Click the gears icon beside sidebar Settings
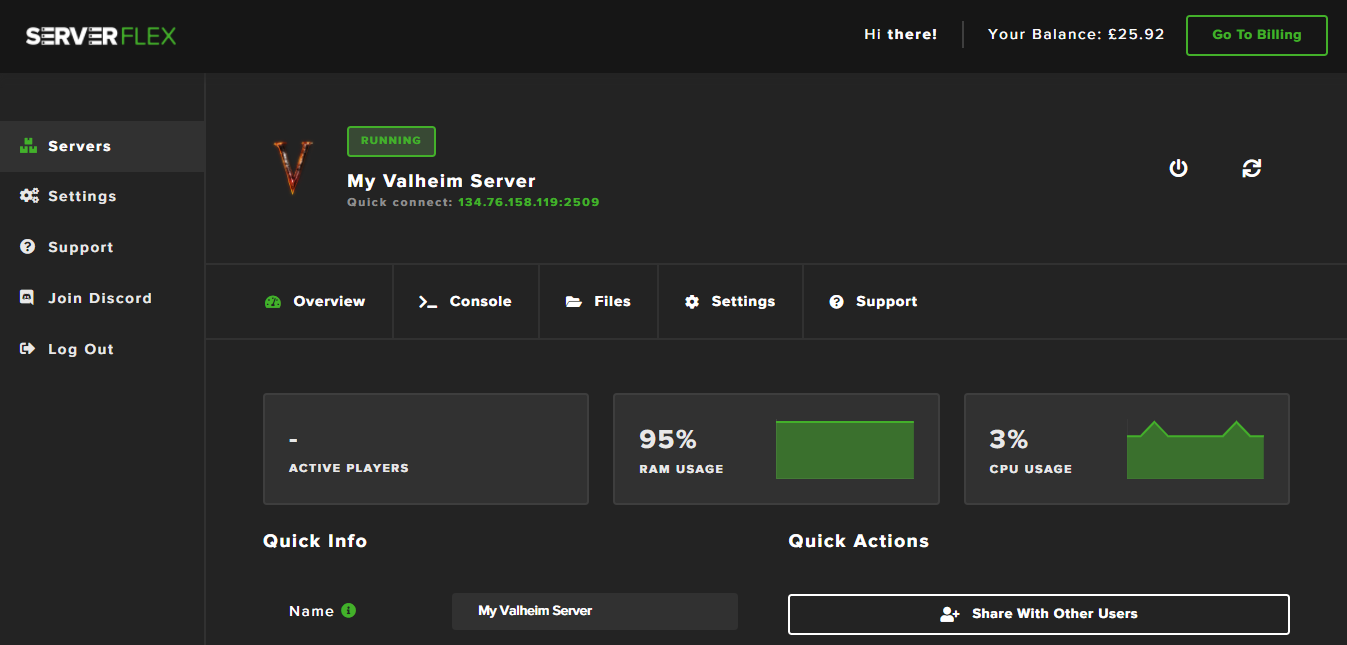The image size is (1347, 645). pos(29,196)
